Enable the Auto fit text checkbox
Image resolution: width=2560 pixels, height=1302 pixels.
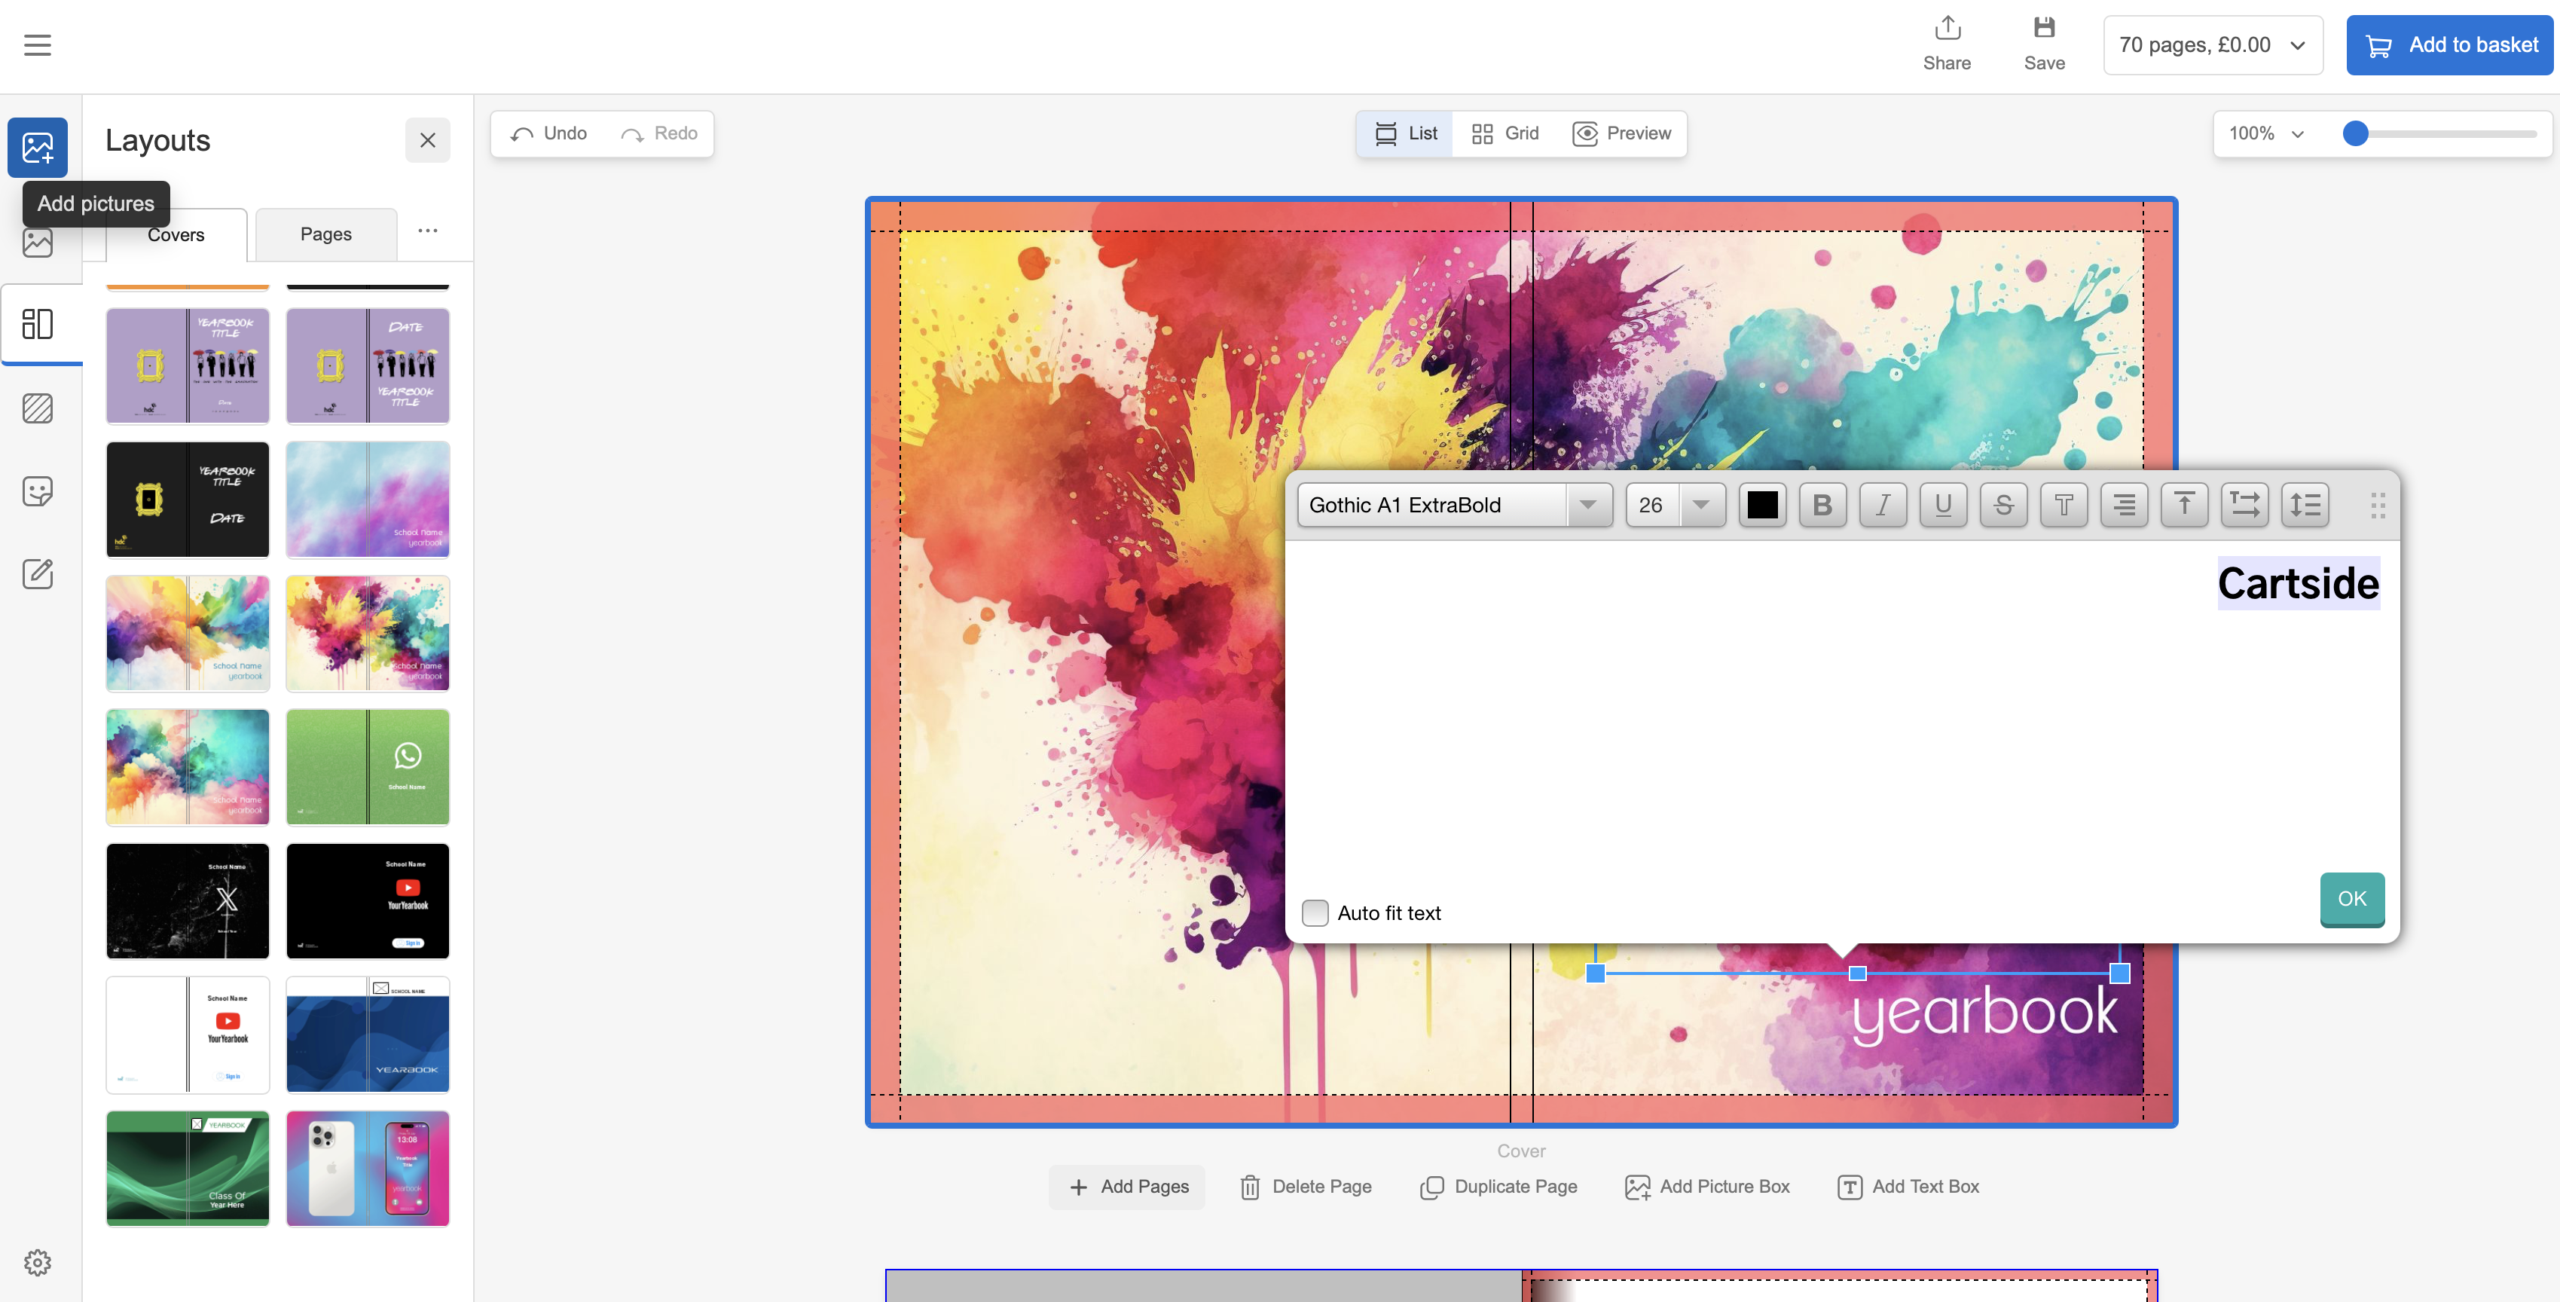1315,912
